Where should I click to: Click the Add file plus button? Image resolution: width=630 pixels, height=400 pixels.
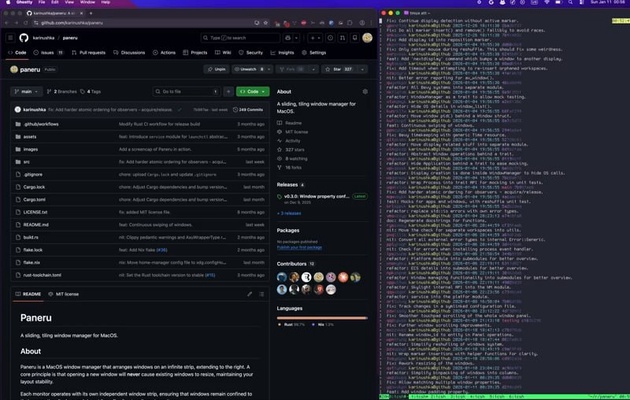coord(228,92)
